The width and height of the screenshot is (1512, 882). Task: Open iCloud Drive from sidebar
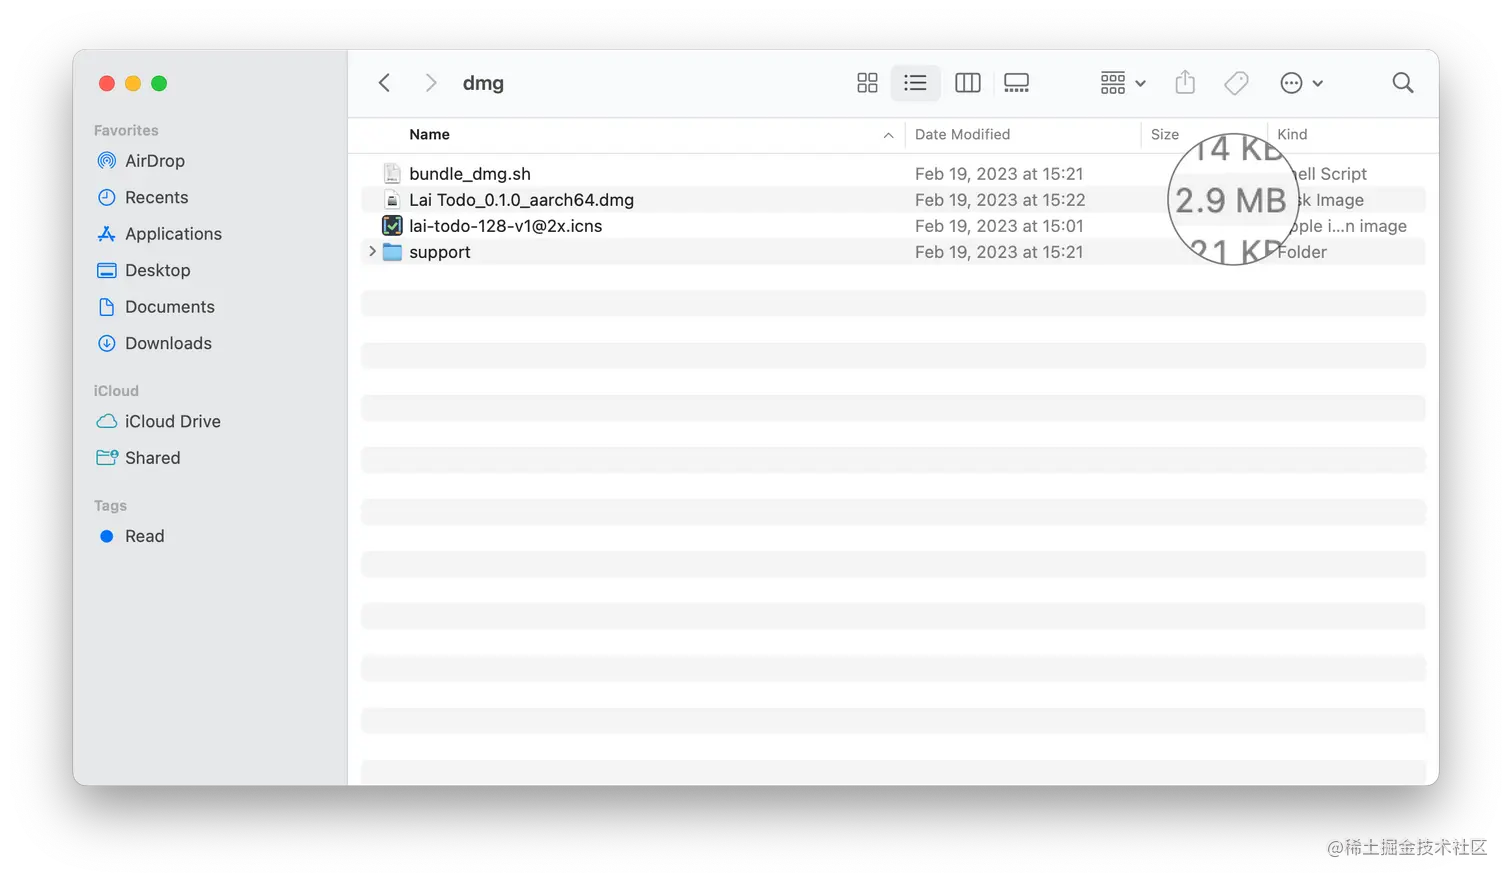[172, 422]
